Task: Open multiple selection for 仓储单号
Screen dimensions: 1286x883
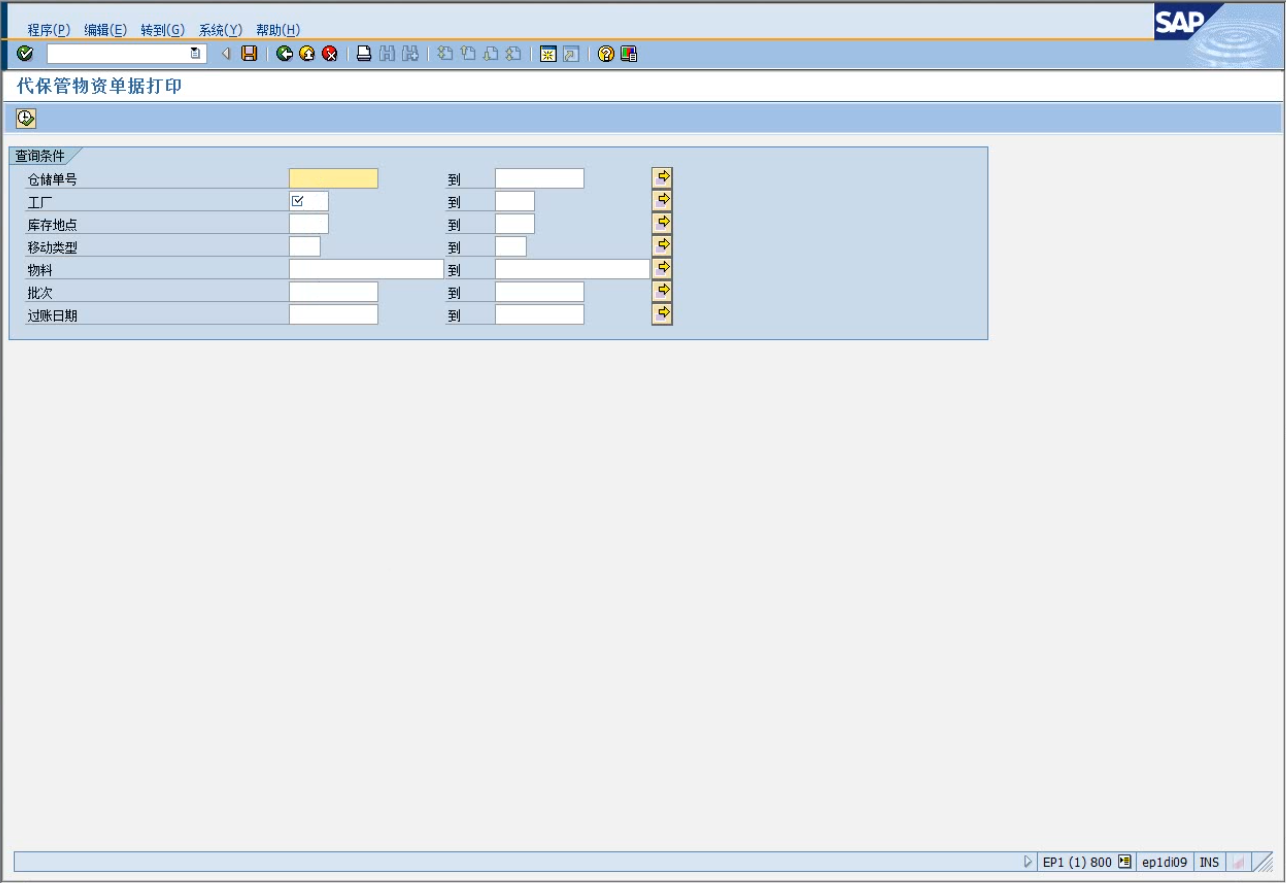Action: (x=661, y=178)
